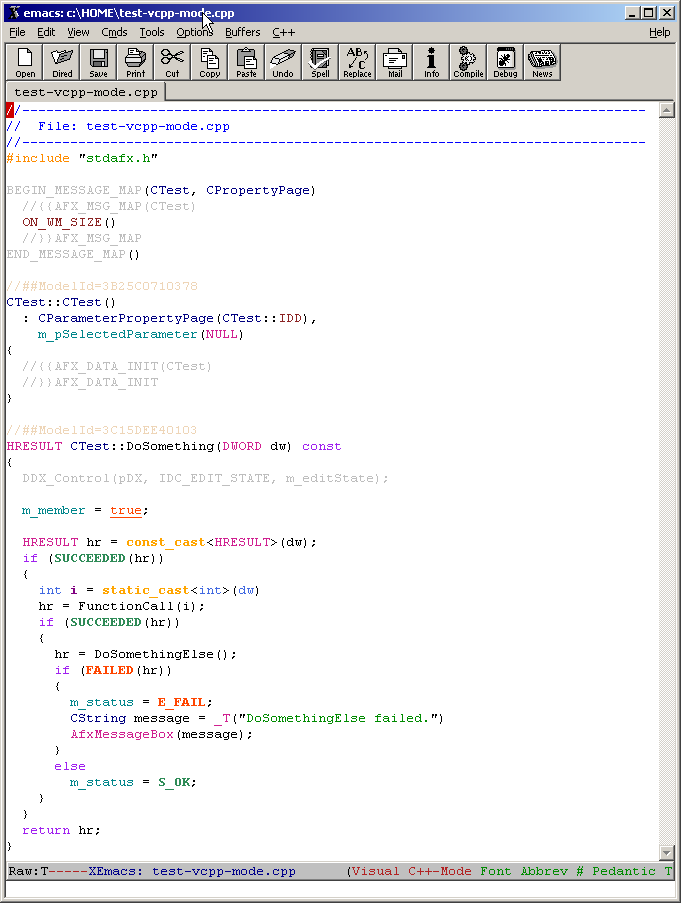Image resolution: width=681 pixels, height=903 pixels.
Task: Open Dired directory browser from toolbar
Action: [62, 62]
